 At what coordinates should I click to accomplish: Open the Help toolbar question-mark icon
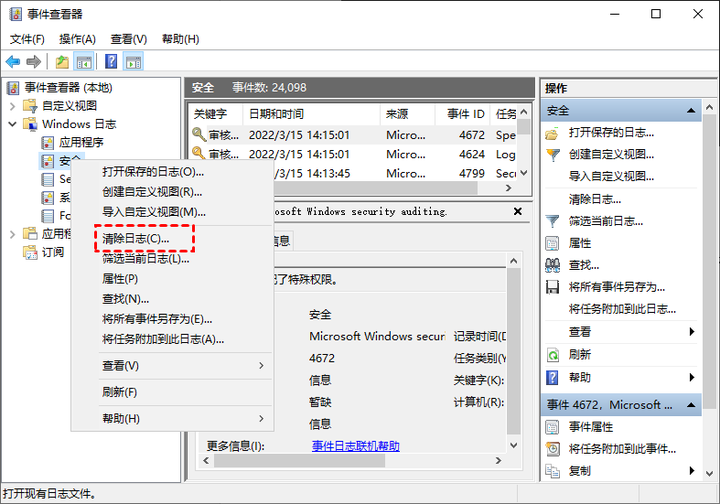[x=111, y=61]
